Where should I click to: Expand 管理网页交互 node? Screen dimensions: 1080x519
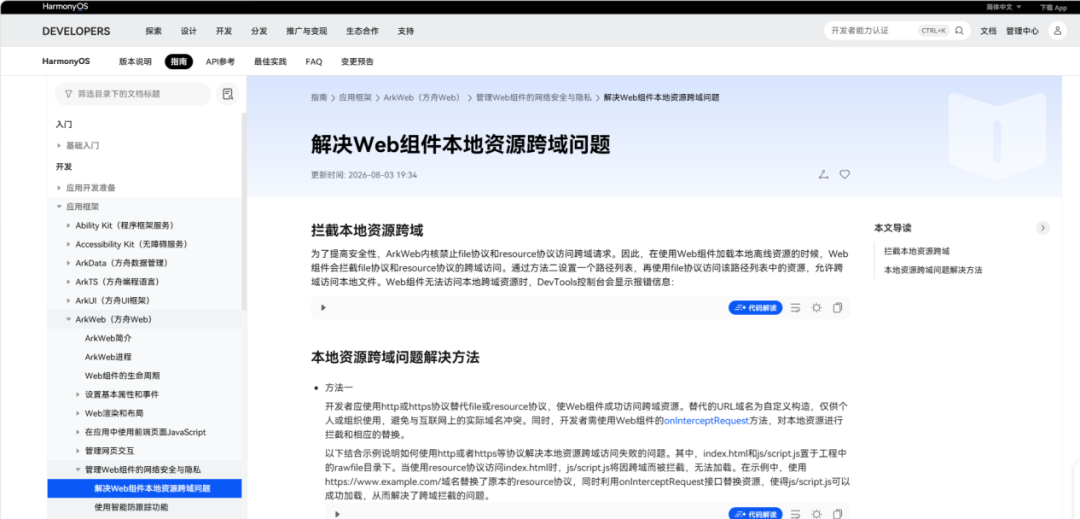pyautogui.click(x=78, y=451)
